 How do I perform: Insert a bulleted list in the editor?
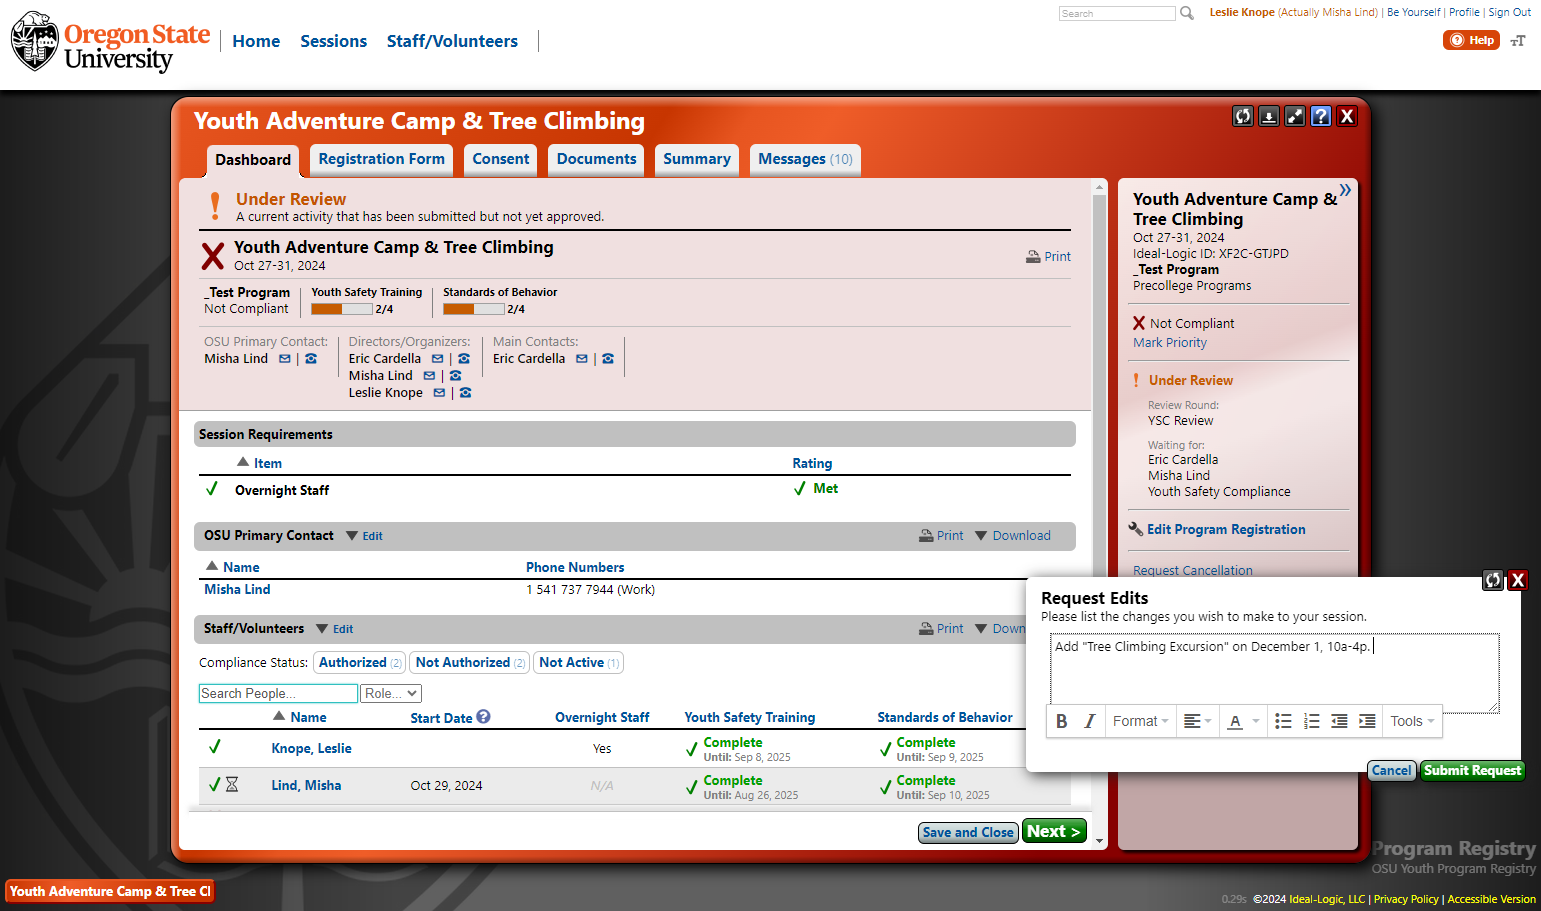point(1284,721)
